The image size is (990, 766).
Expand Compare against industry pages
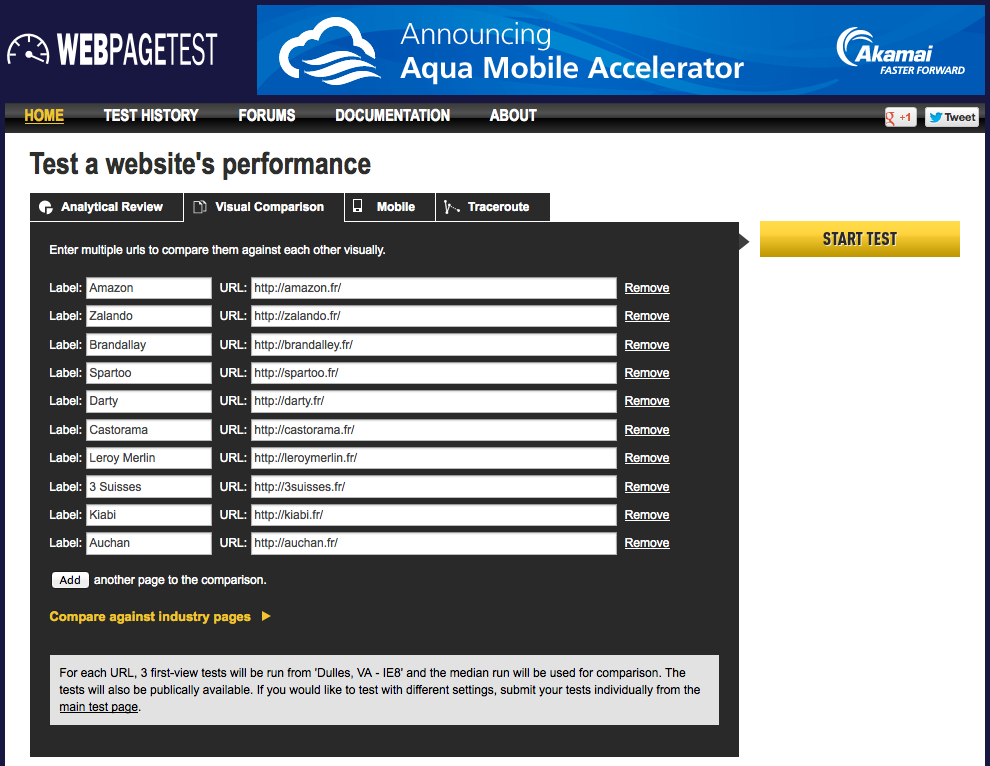pos(160,616)
